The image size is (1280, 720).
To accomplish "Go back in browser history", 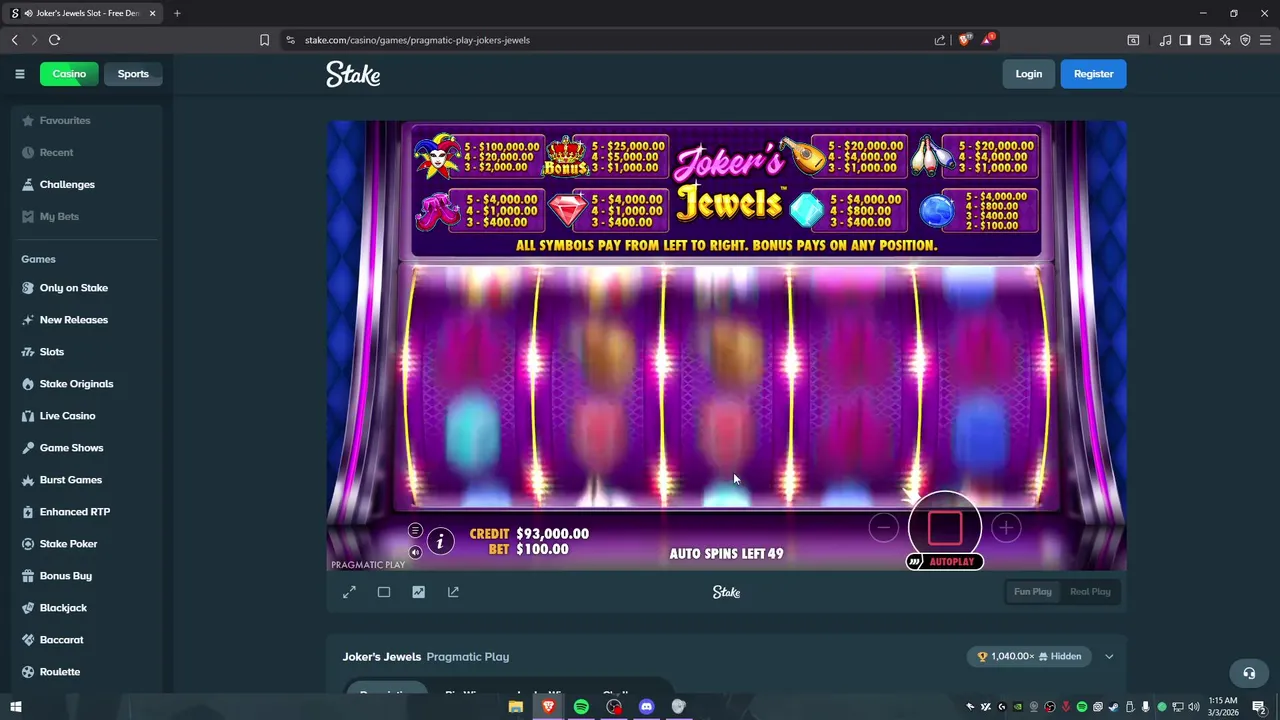I will pos(14,40).
